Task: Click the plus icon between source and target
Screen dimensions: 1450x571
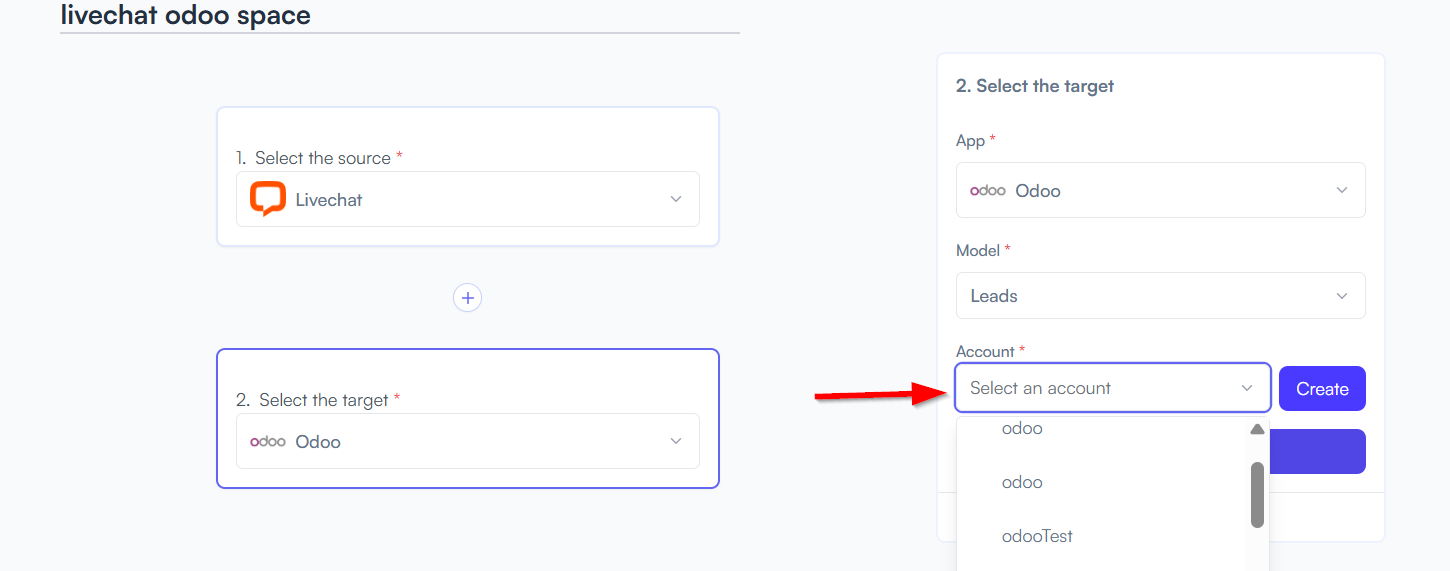Action: [467, 297]
